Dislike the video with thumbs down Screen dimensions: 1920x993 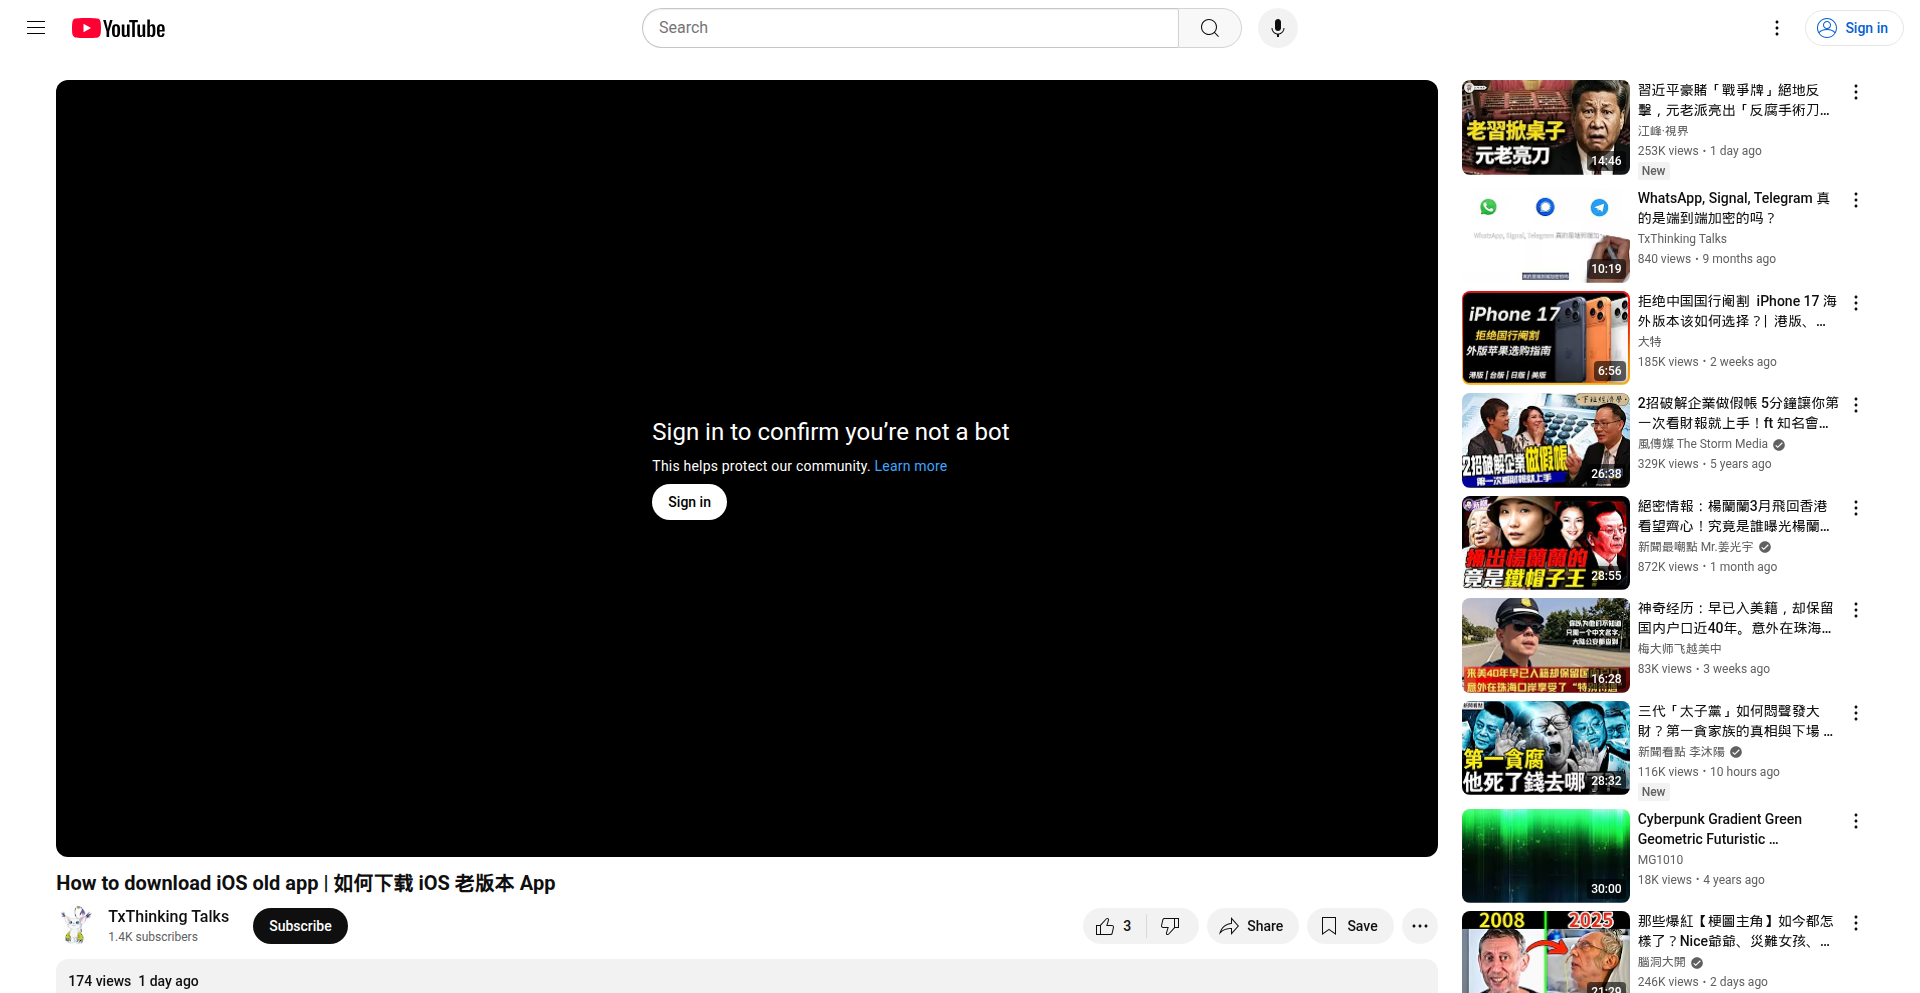(1171, 926)
